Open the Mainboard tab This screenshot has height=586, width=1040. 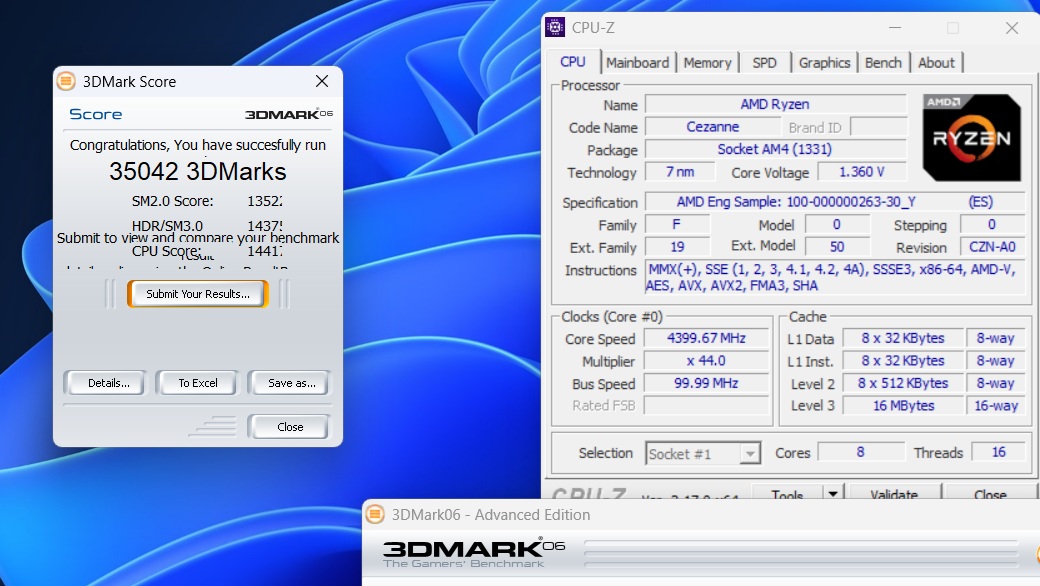[x=637, y=63]
